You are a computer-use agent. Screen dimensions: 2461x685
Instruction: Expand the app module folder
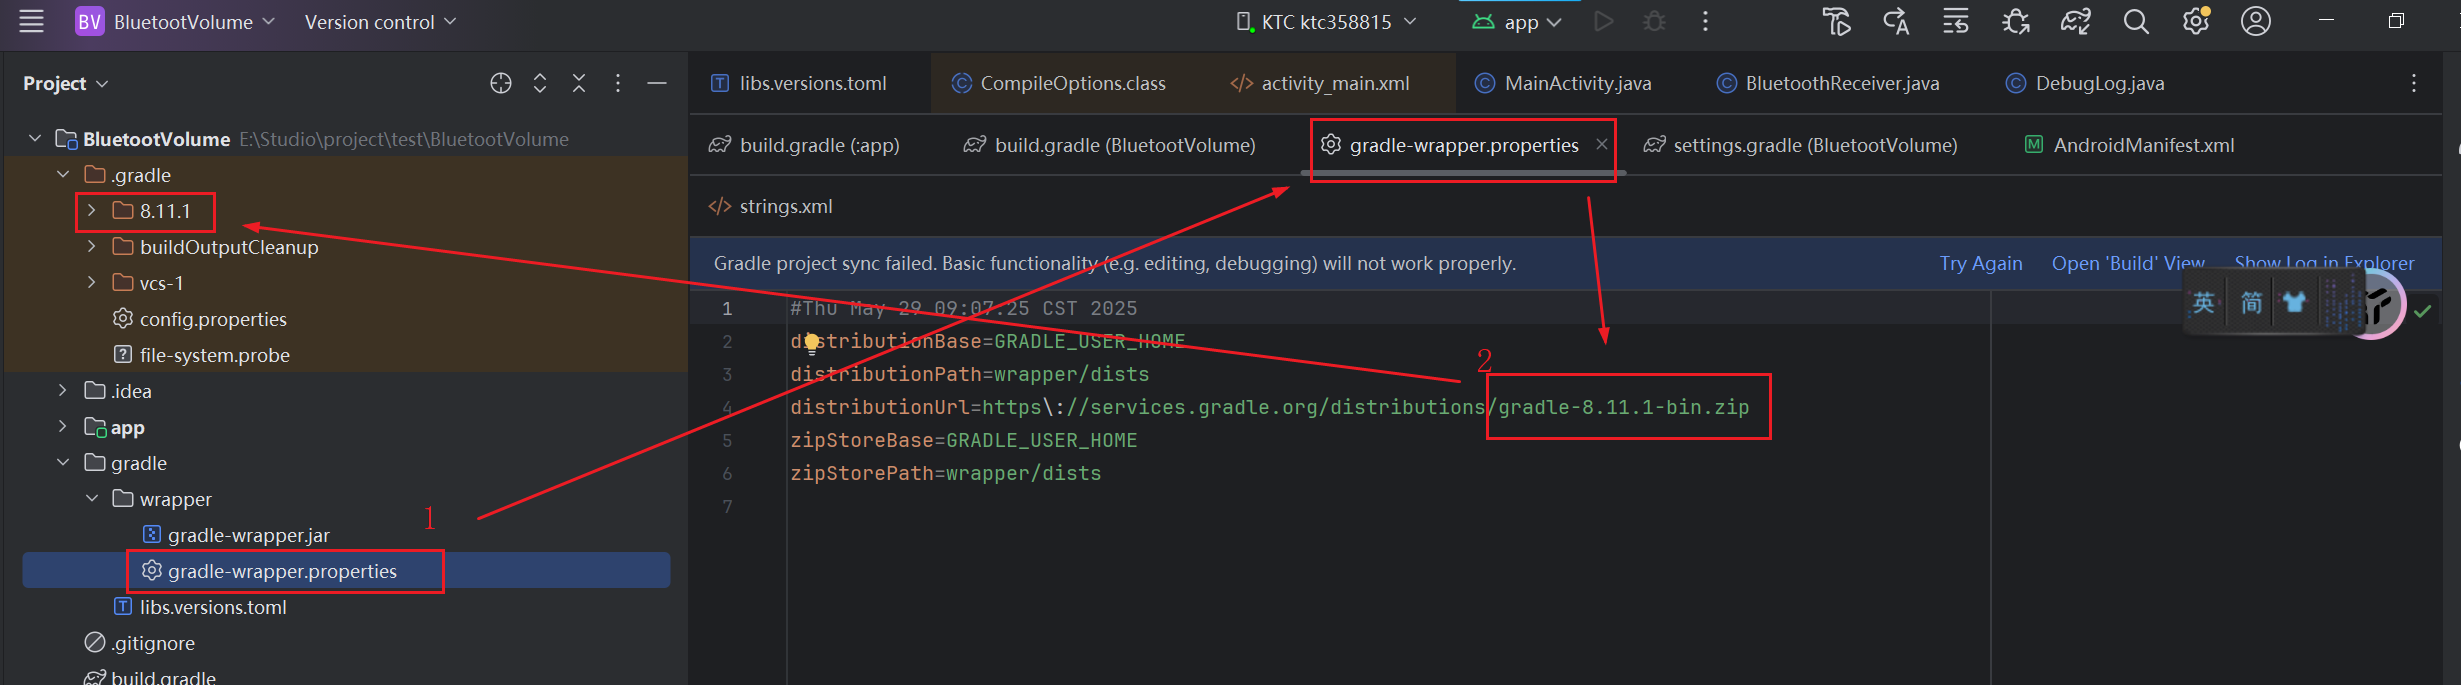63,427
